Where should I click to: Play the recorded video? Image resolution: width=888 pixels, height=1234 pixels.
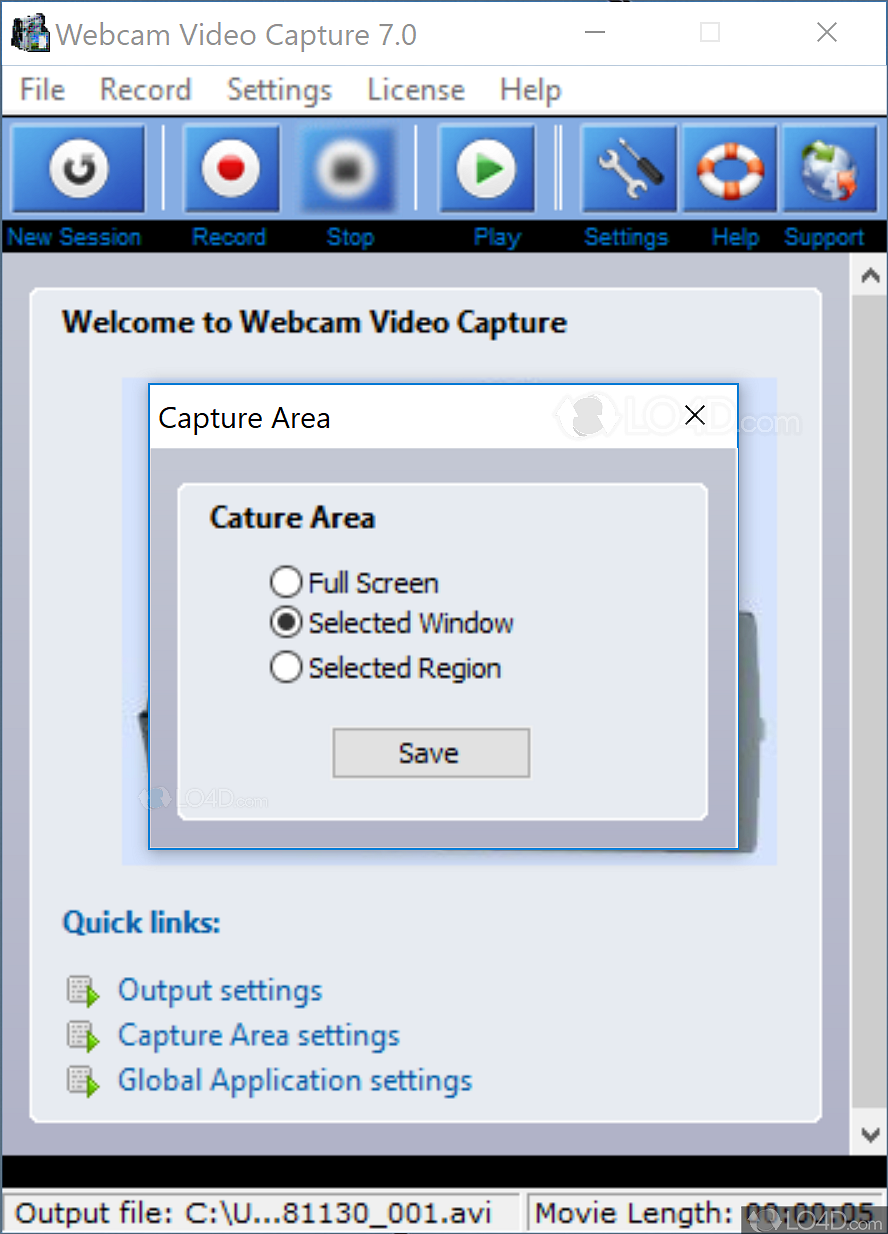point(487,168)
